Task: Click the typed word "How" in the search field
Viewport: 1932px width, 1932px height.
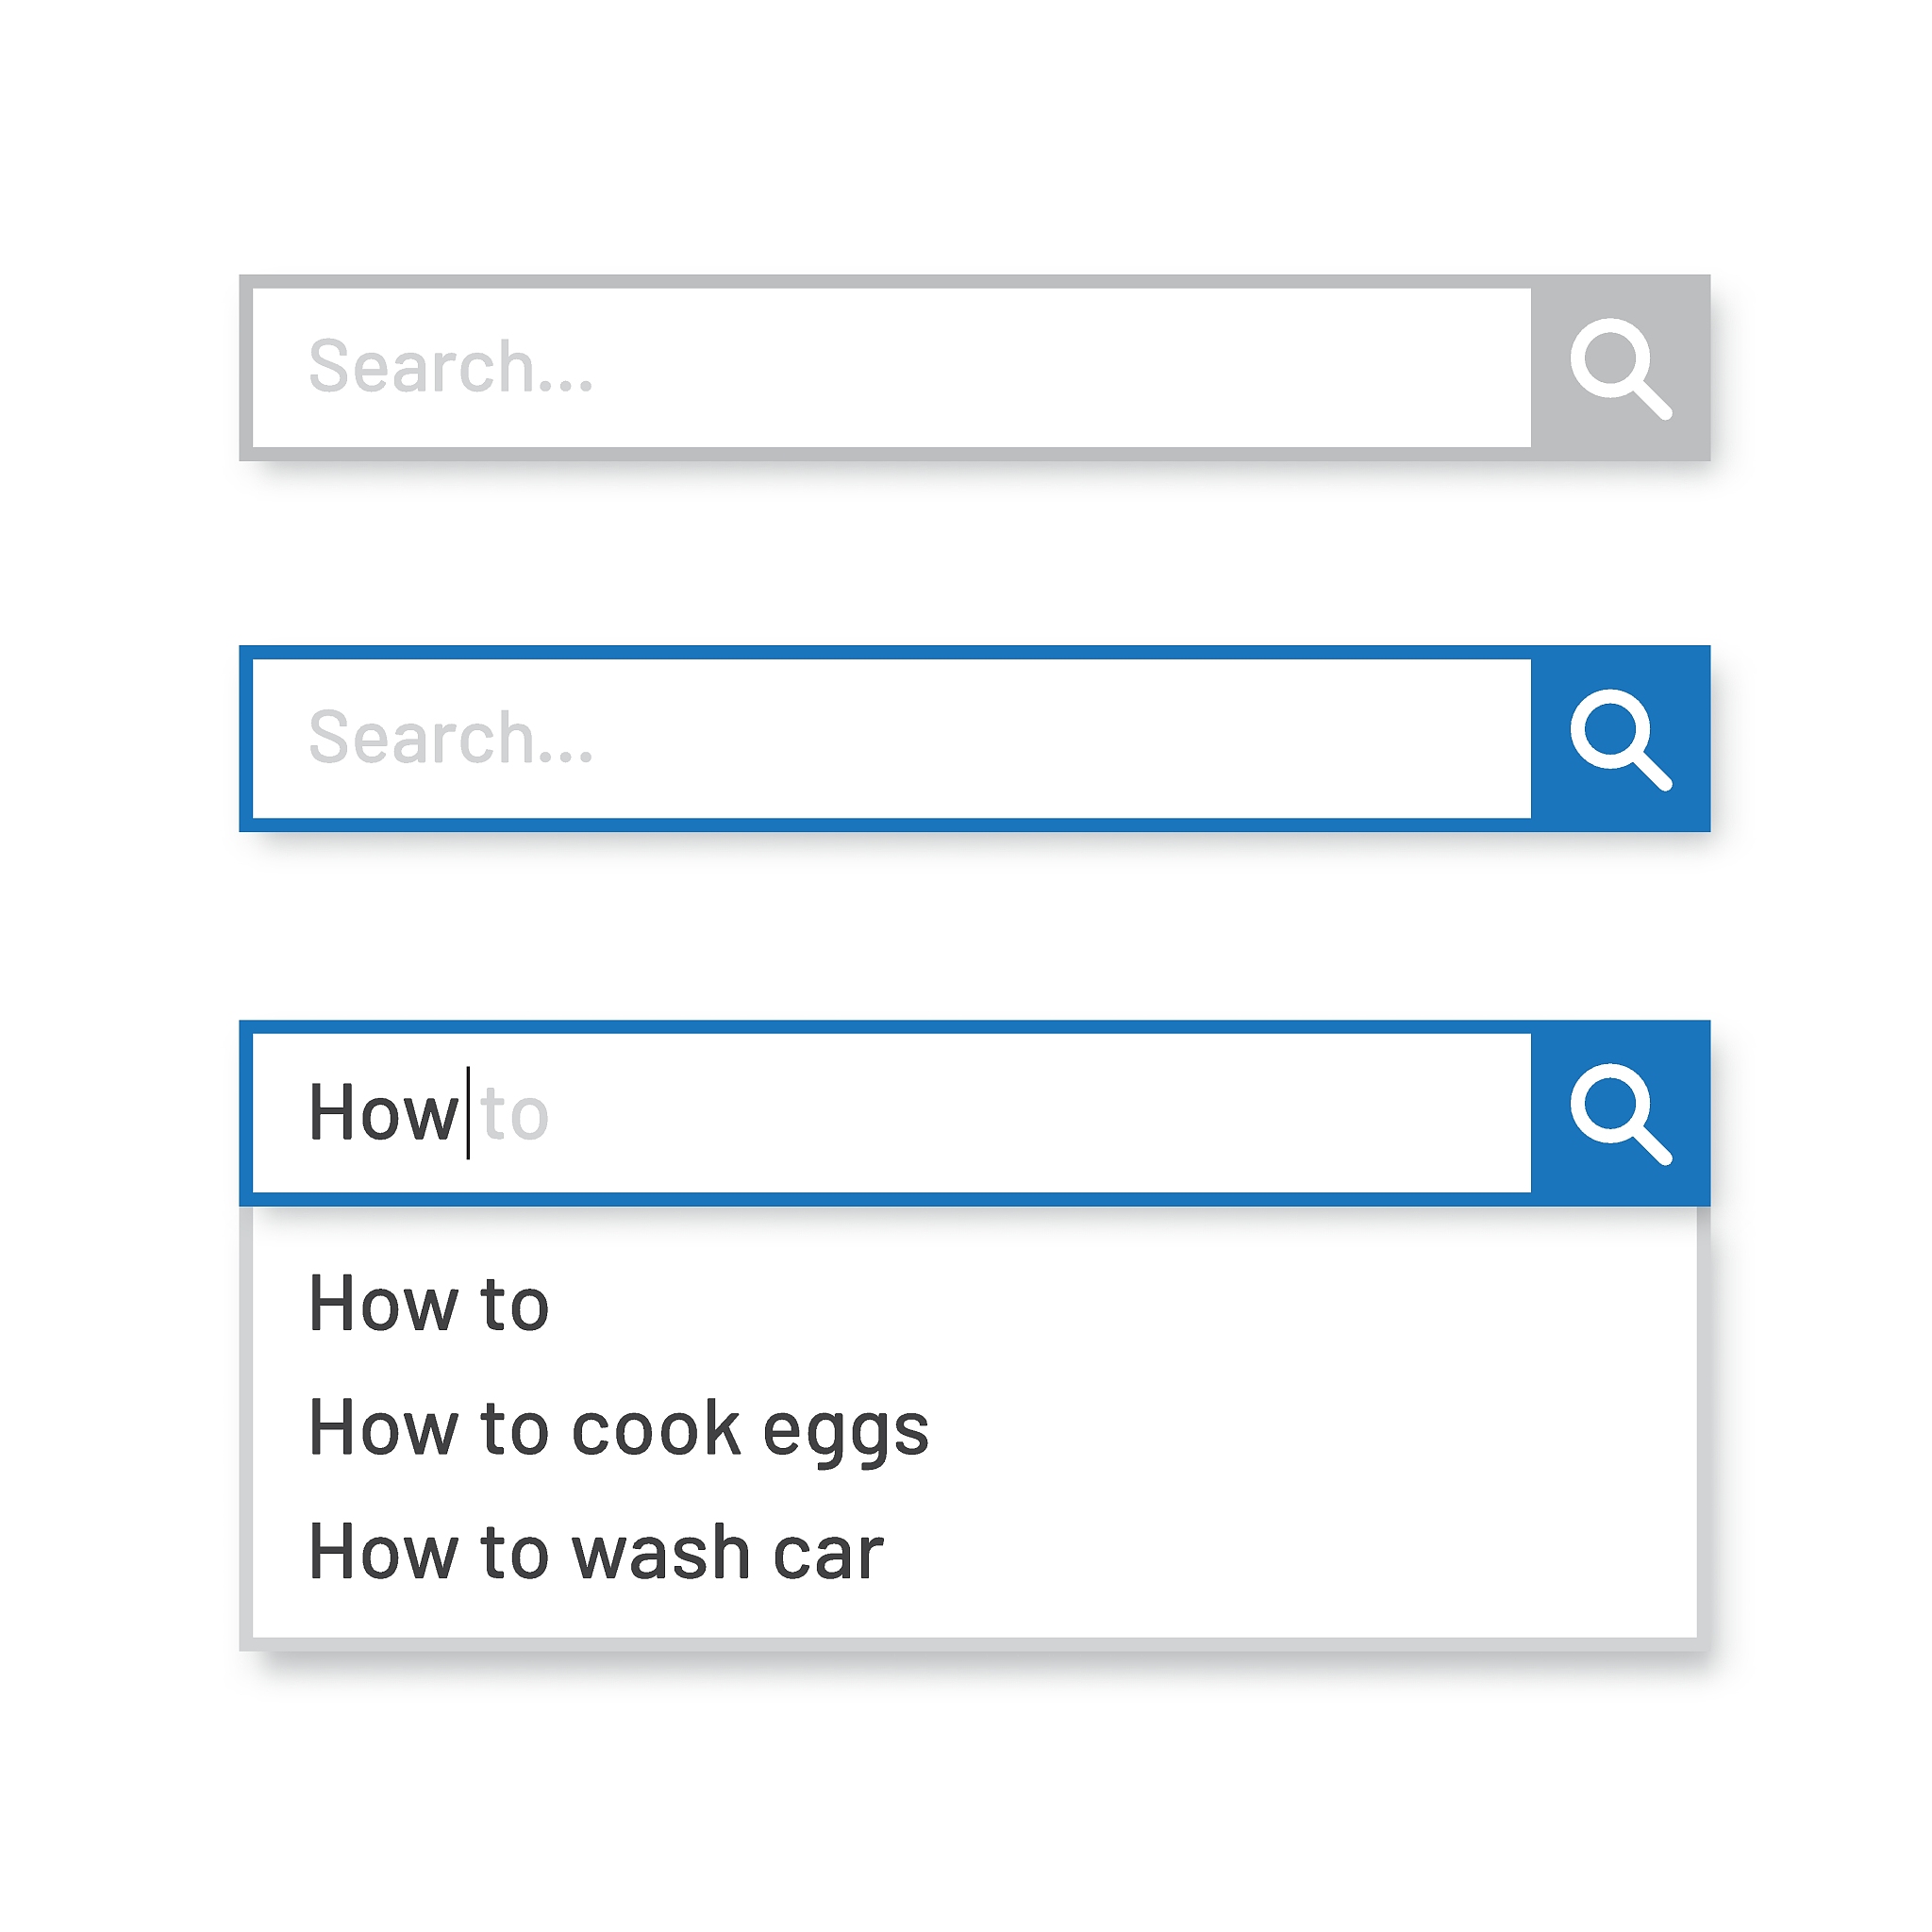Action: point(382,1113)
